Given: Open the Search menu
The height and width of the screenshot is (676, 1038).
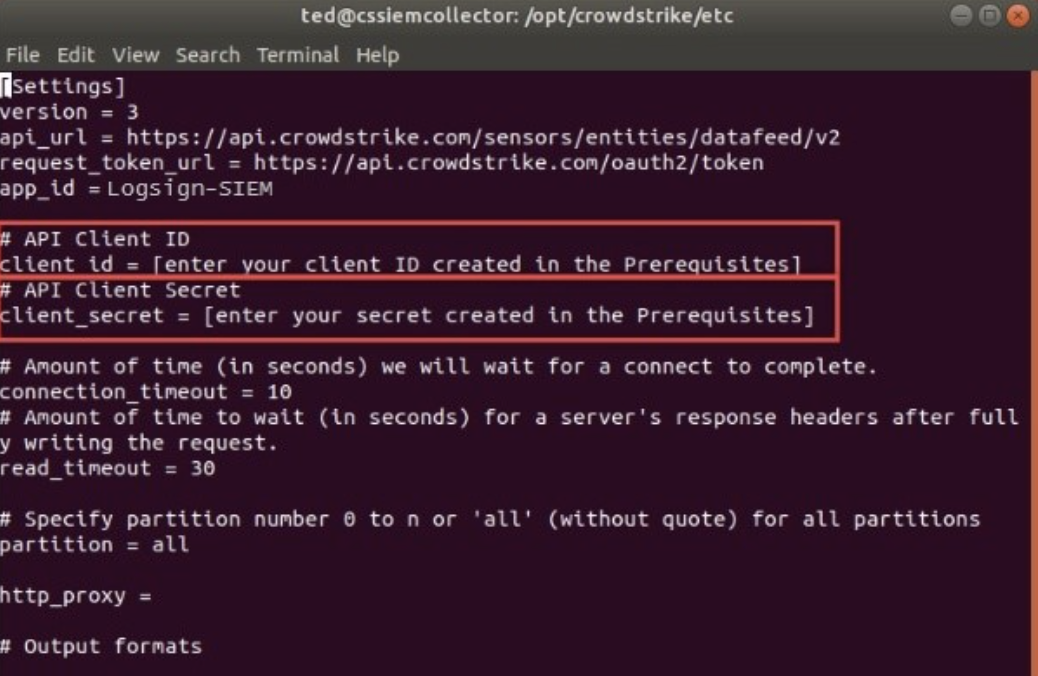Looking at the screenshot, I should (208, 55).
